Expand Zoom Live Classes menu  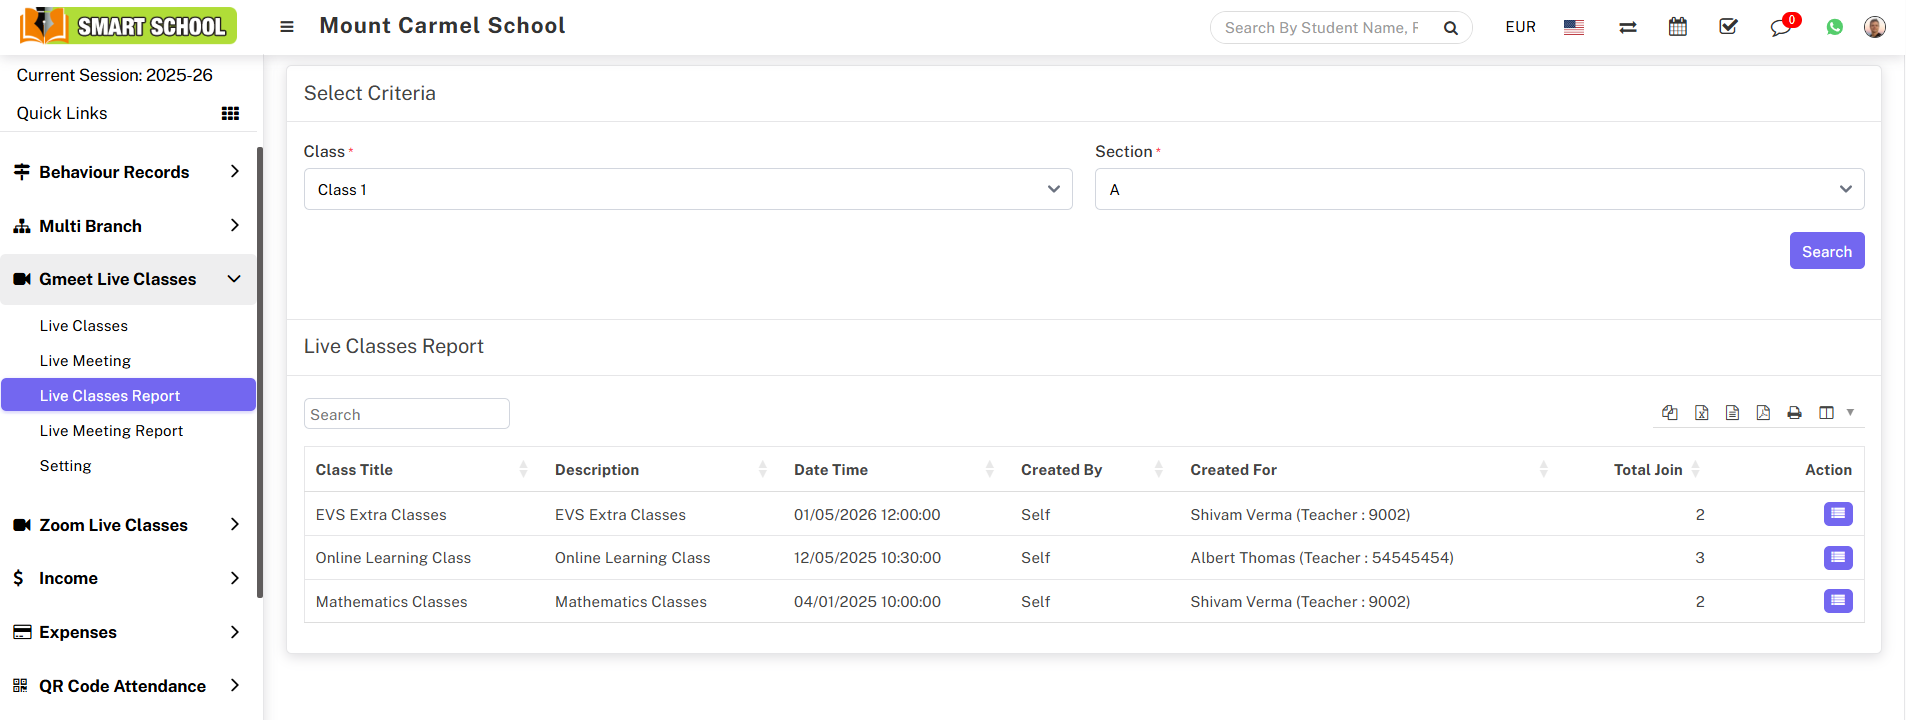pos(127,525)
